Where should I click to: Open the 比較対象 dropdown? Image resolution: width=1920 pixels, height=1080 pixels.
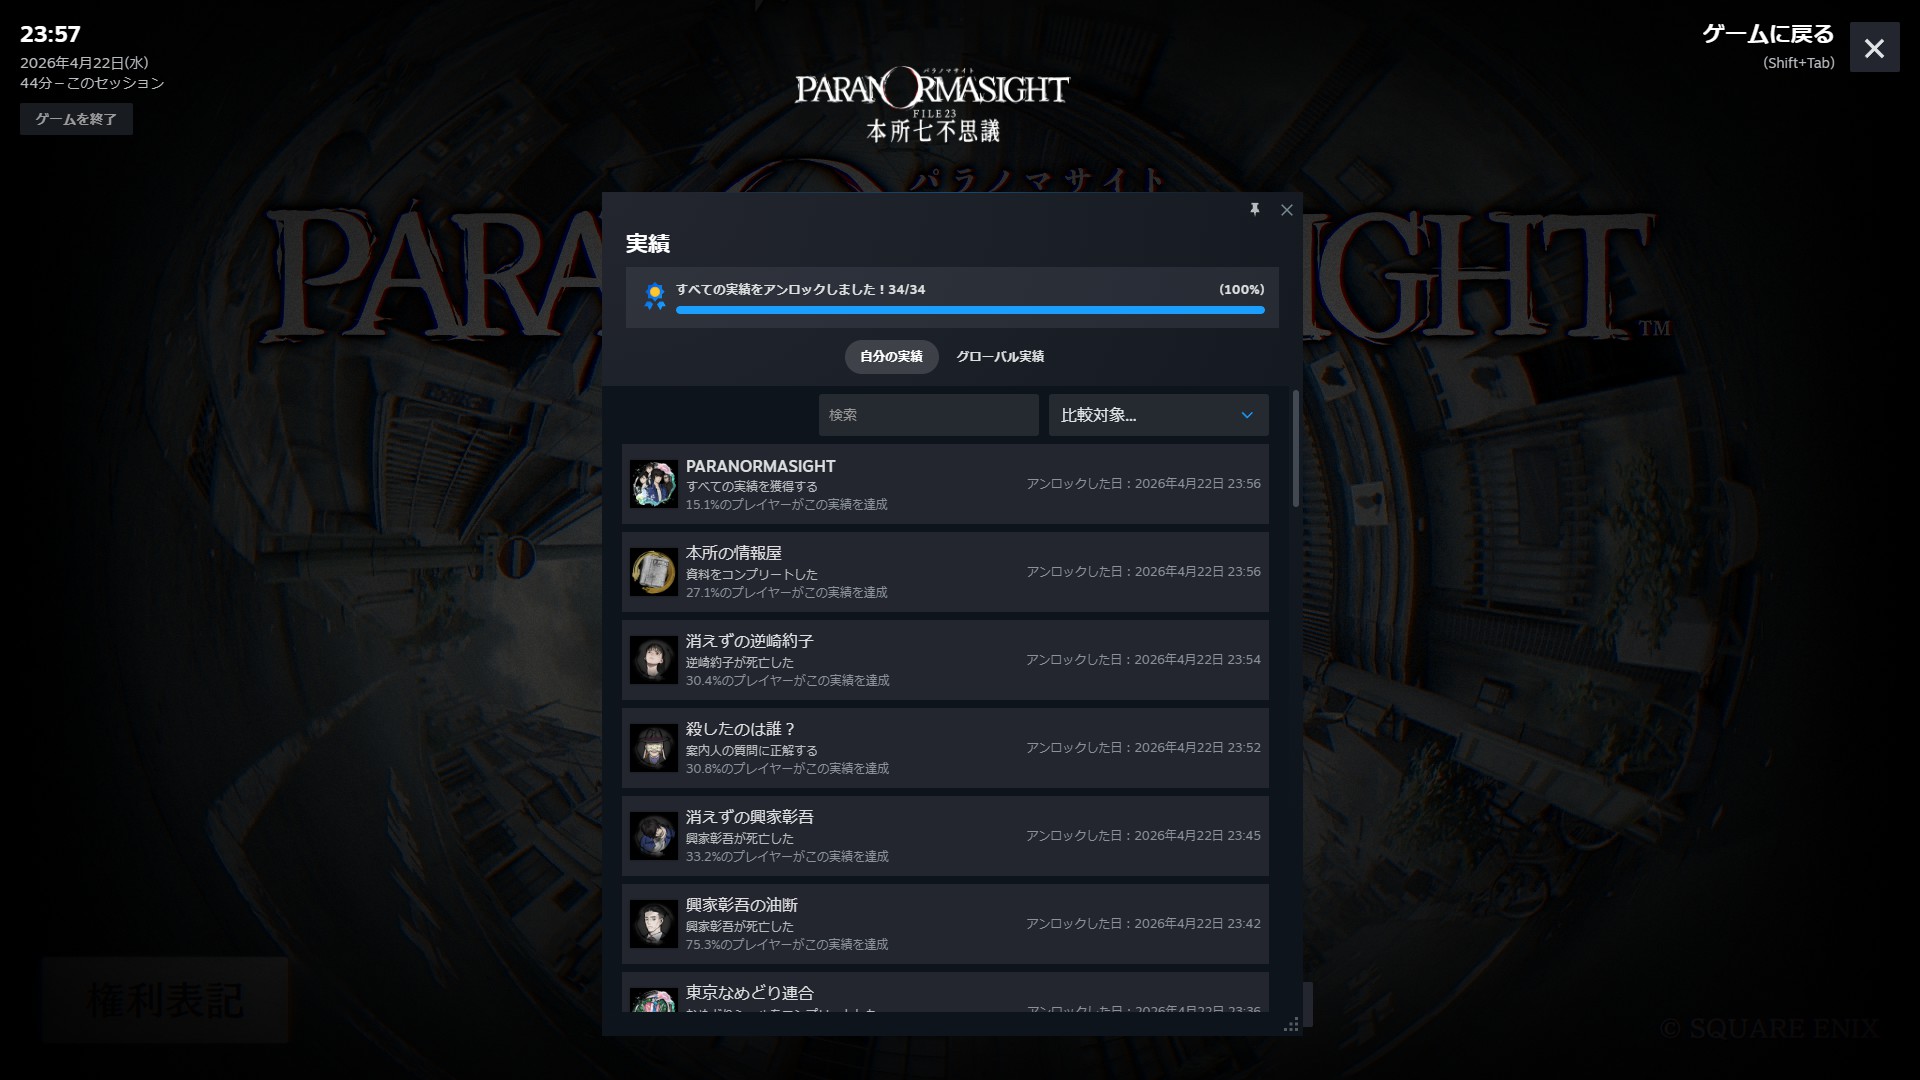1140,415
